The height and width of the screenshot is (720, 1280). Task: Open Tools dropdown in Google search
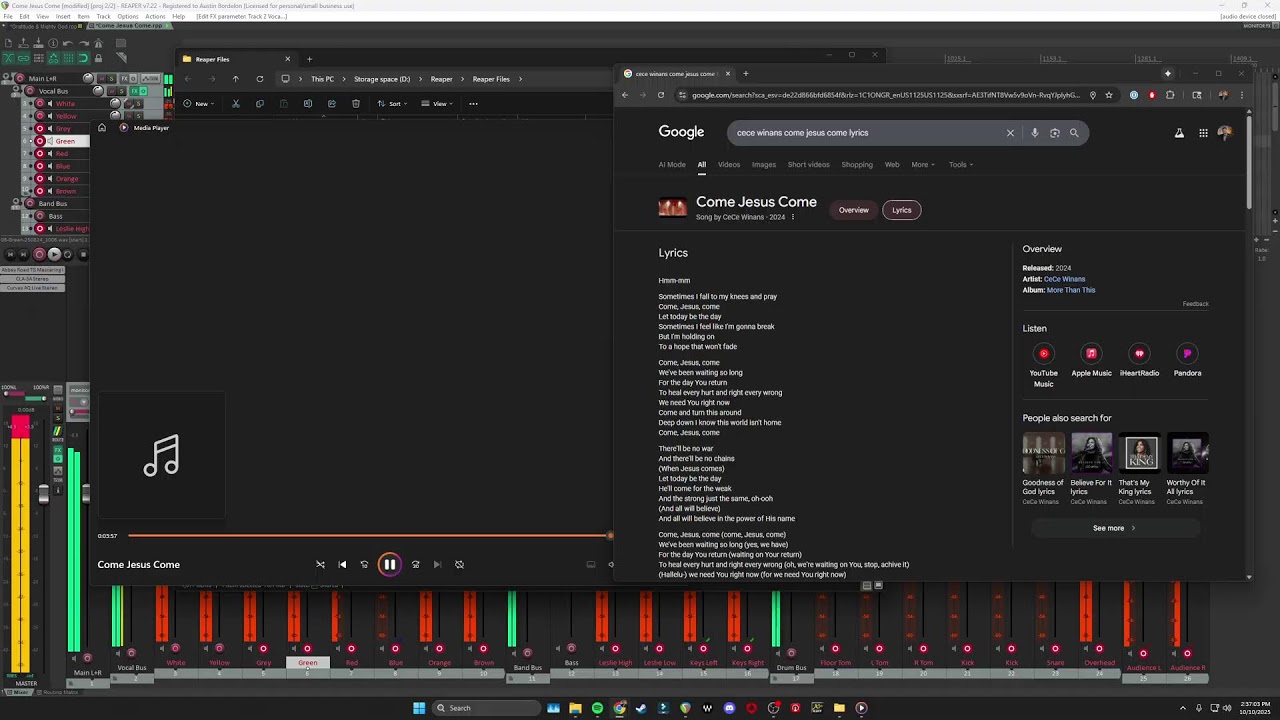(961, 164)
